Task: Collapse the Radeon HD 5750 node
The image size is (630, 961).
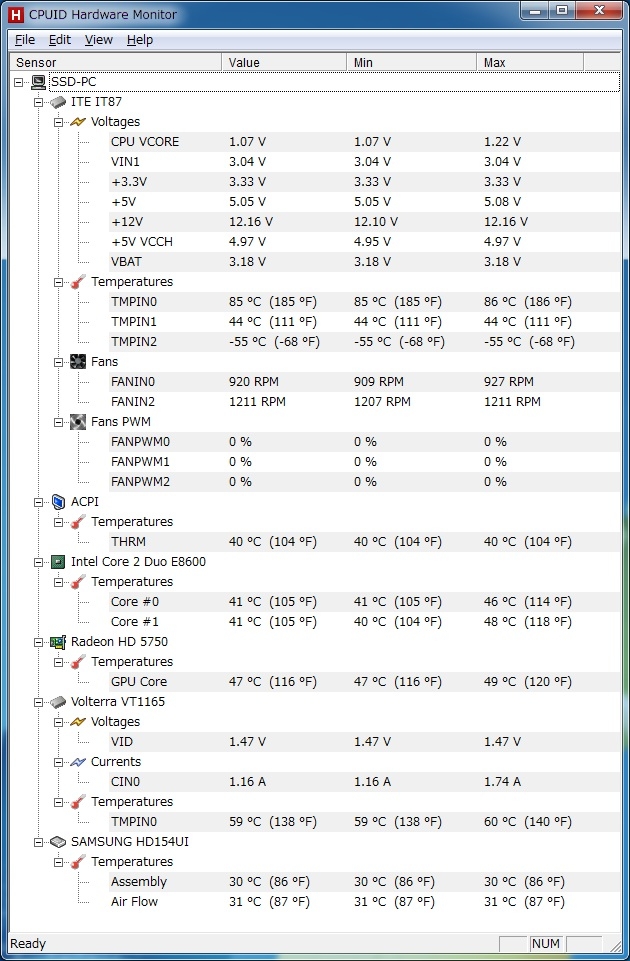Action: (40, 642)
